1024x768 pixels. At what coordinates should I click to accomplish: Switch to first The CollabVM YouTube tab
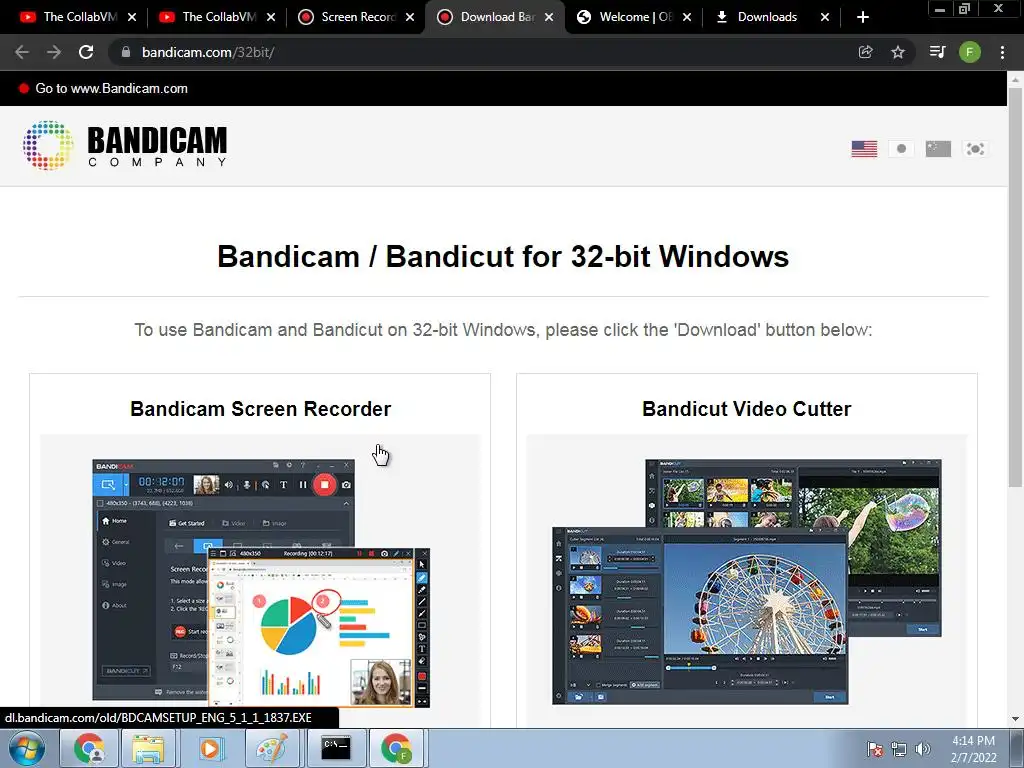[68, 17]
